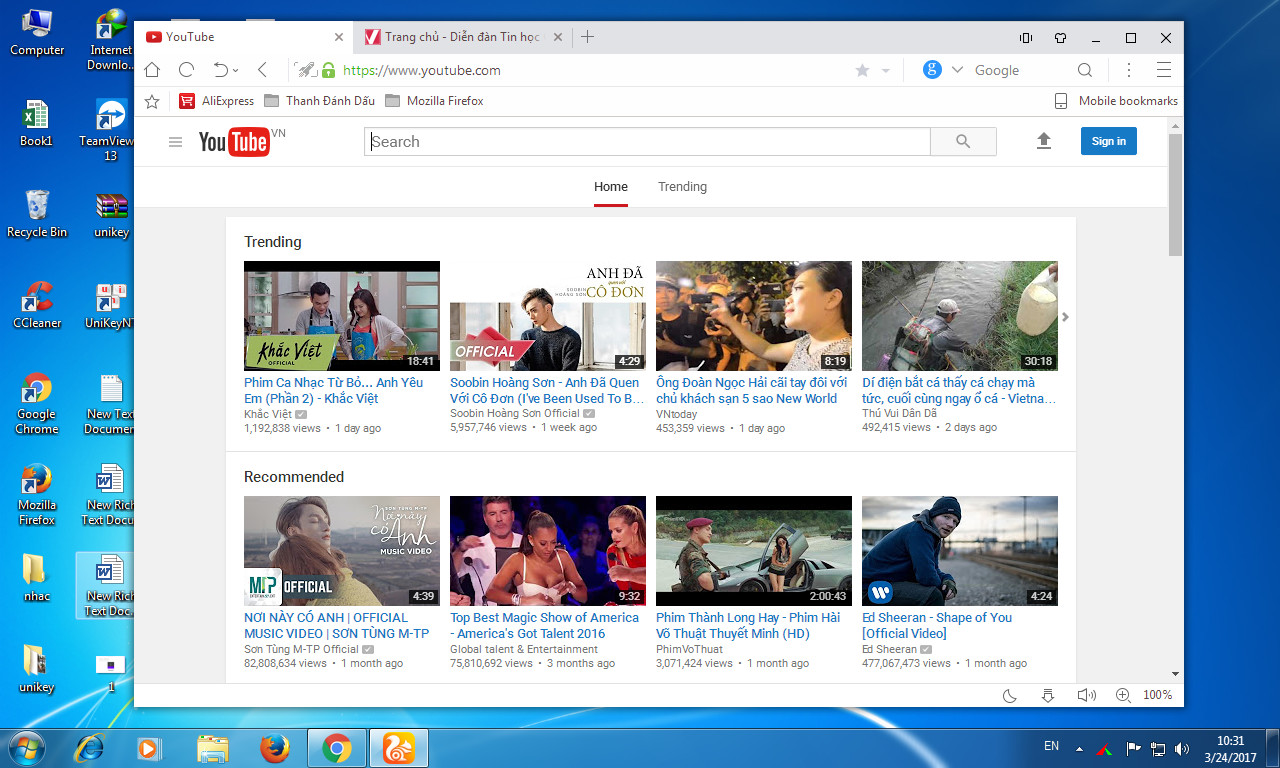Open Firefox from the taskbar
Image resolution: width=1280 pixels, height=768 pixels.
(x=273, y=748)
